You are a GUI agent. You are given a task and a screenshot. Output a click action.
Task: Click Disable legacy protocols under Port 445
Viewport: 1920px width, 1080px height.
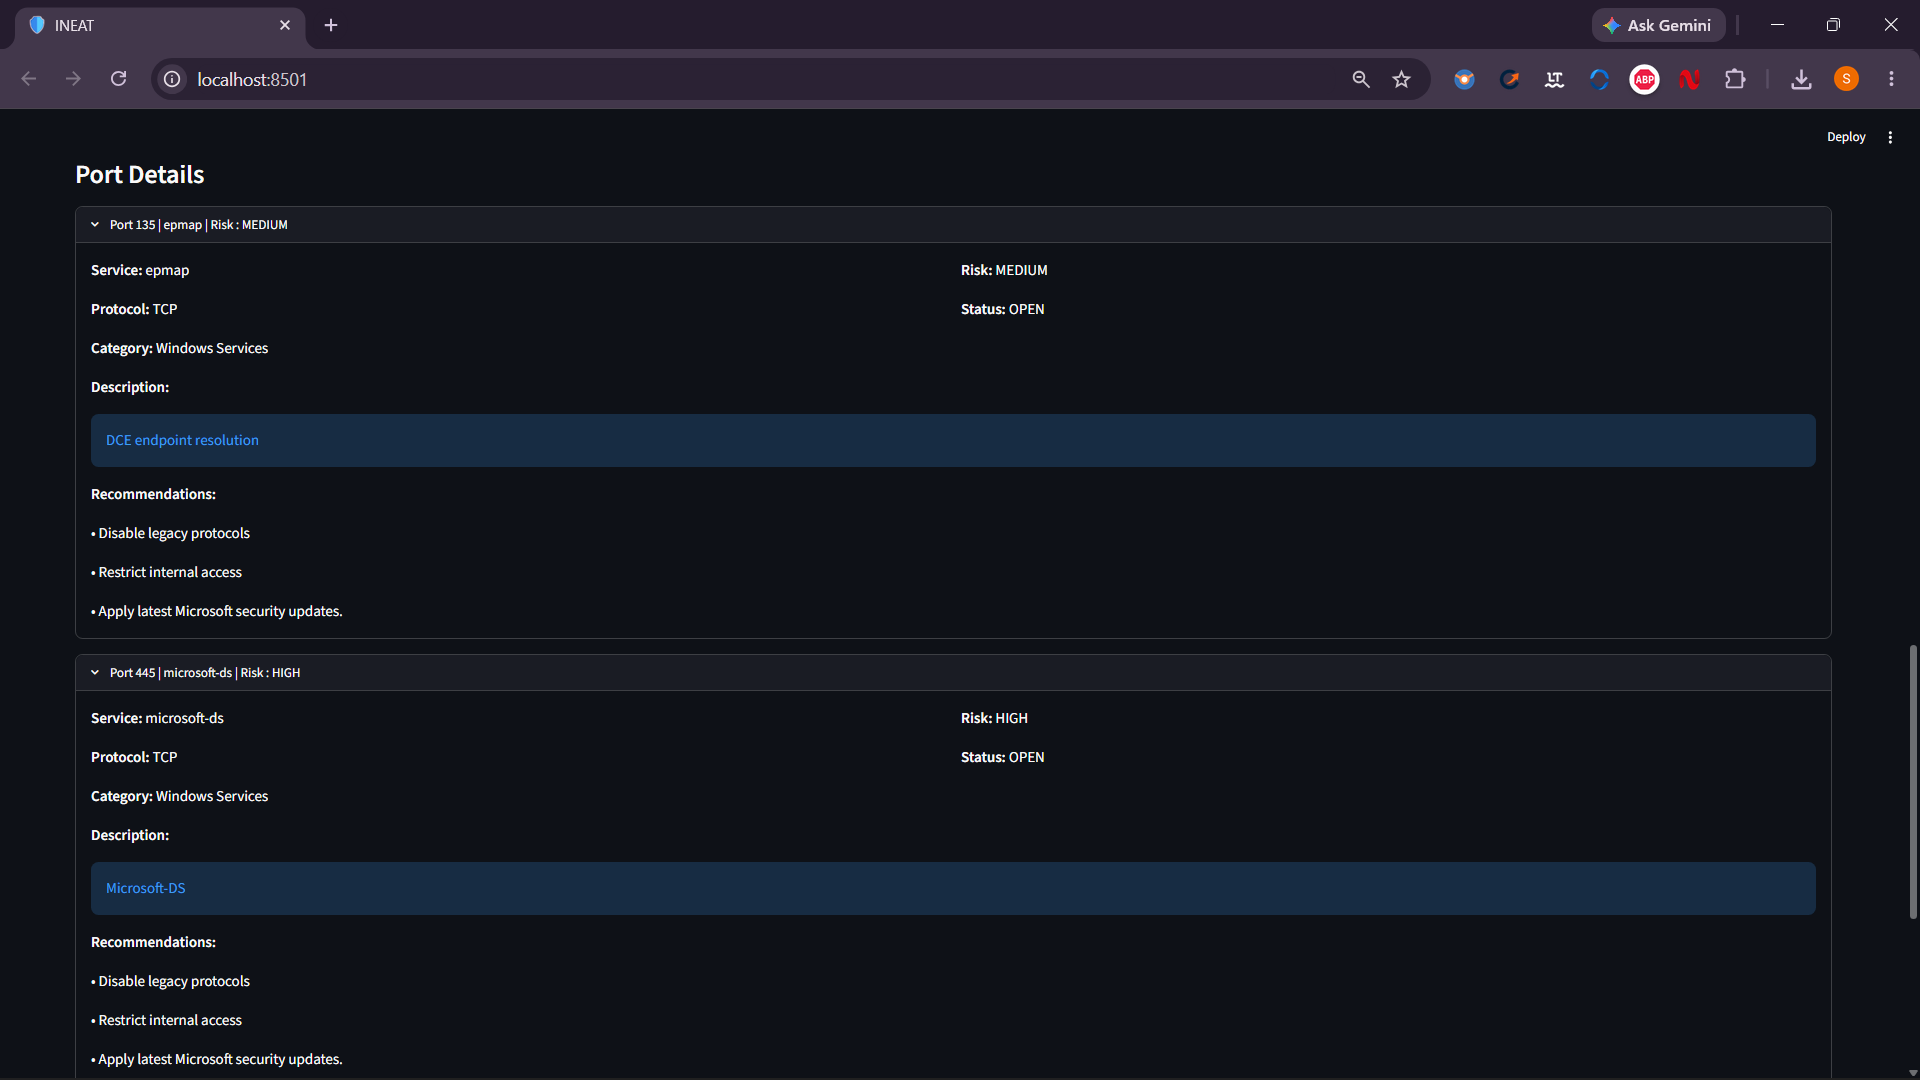[171, 981]
